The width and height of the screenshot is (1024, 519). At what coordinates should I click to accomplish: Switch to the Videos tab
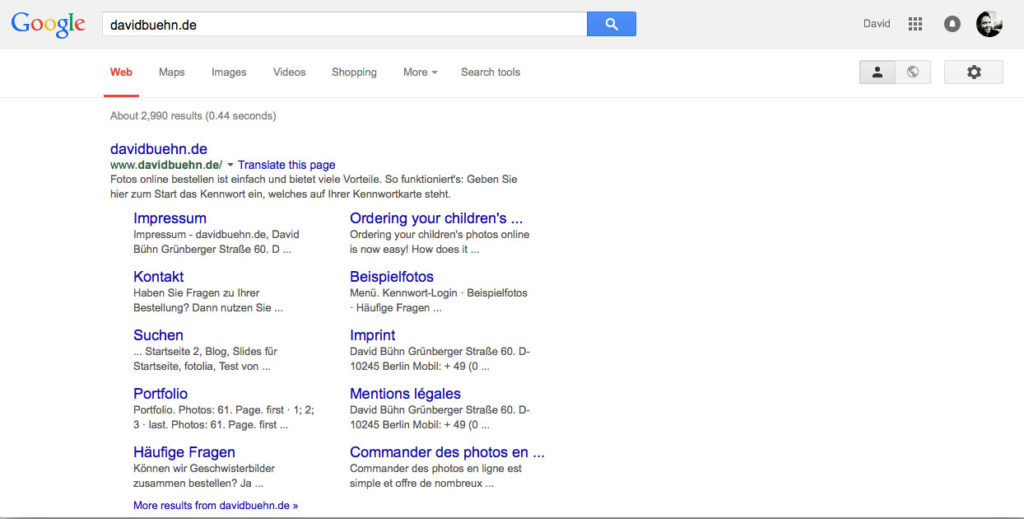point(289,72)
